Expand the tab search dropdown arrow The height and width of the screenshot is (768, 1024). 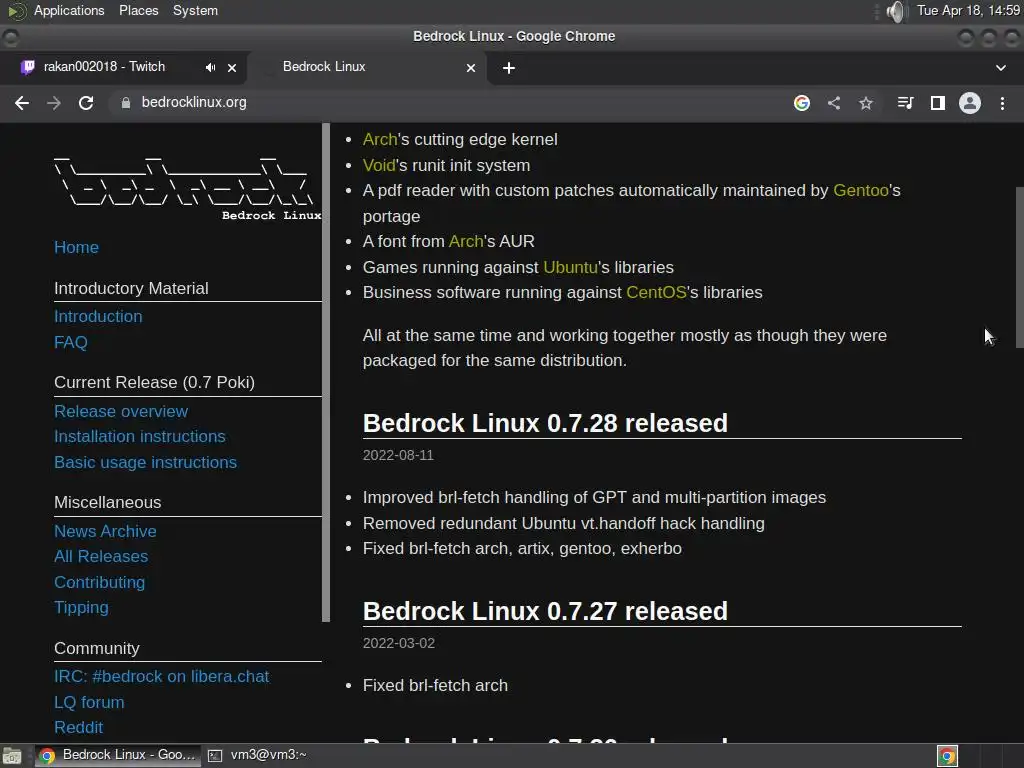pyautogui.click(x=1000, y=68)
